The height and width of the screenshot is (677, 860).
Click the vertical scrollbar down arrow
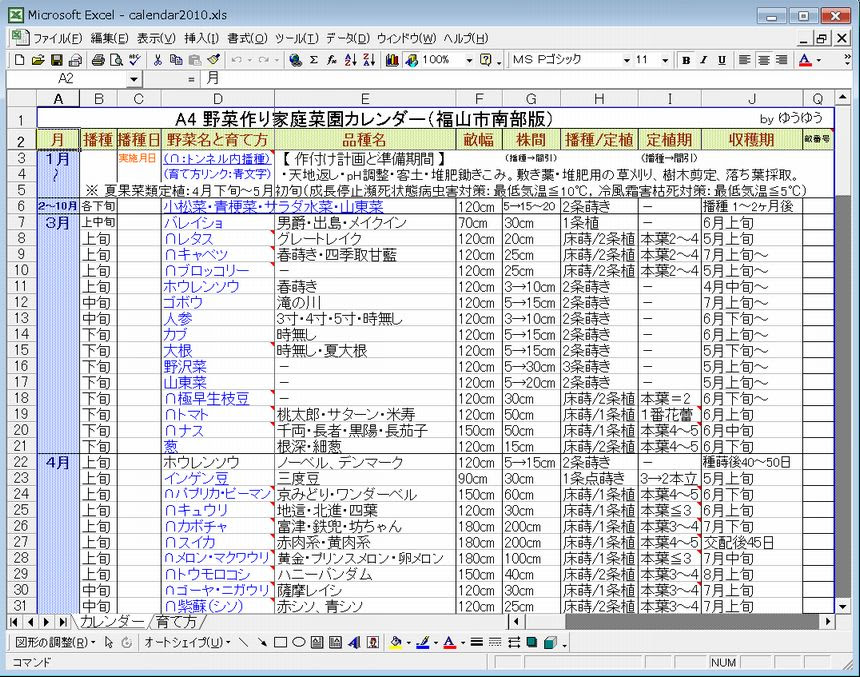[843, 606]
